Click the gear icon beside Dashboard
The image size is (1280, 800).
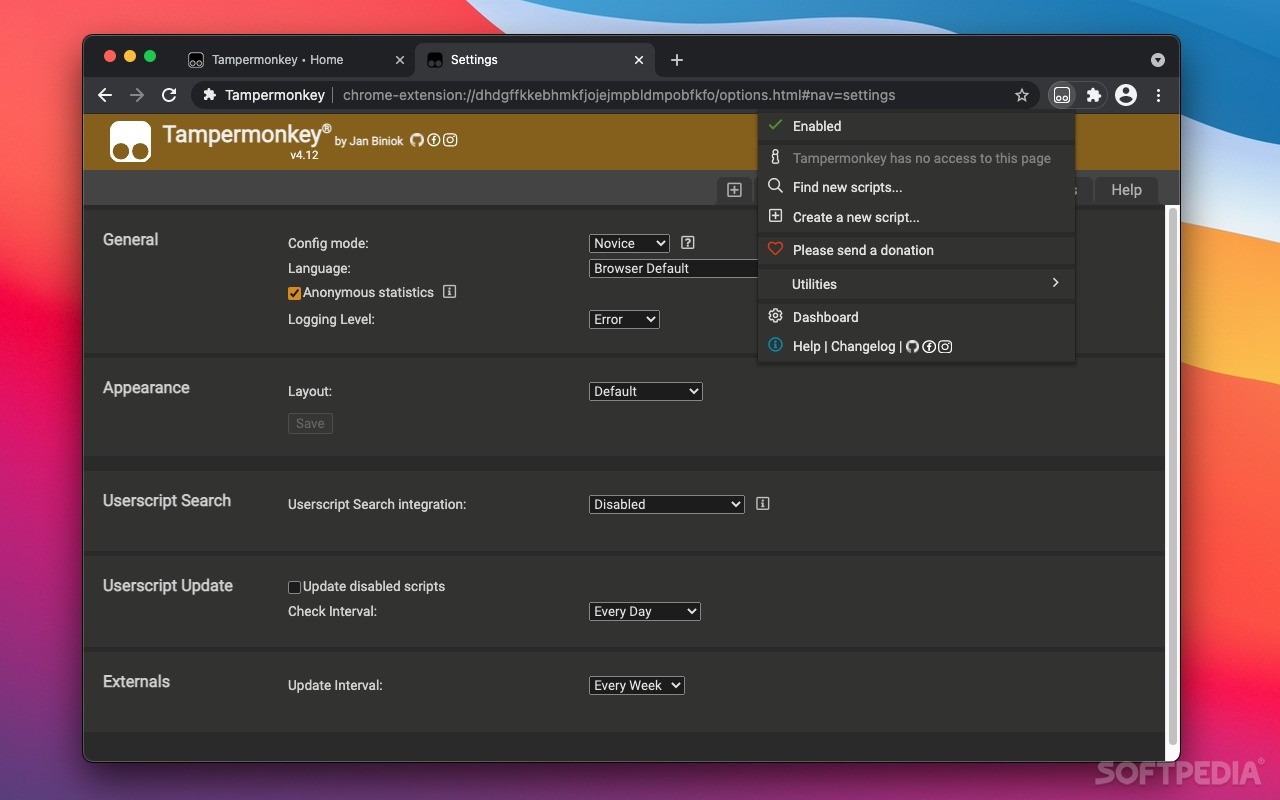(x=775, y=316)
